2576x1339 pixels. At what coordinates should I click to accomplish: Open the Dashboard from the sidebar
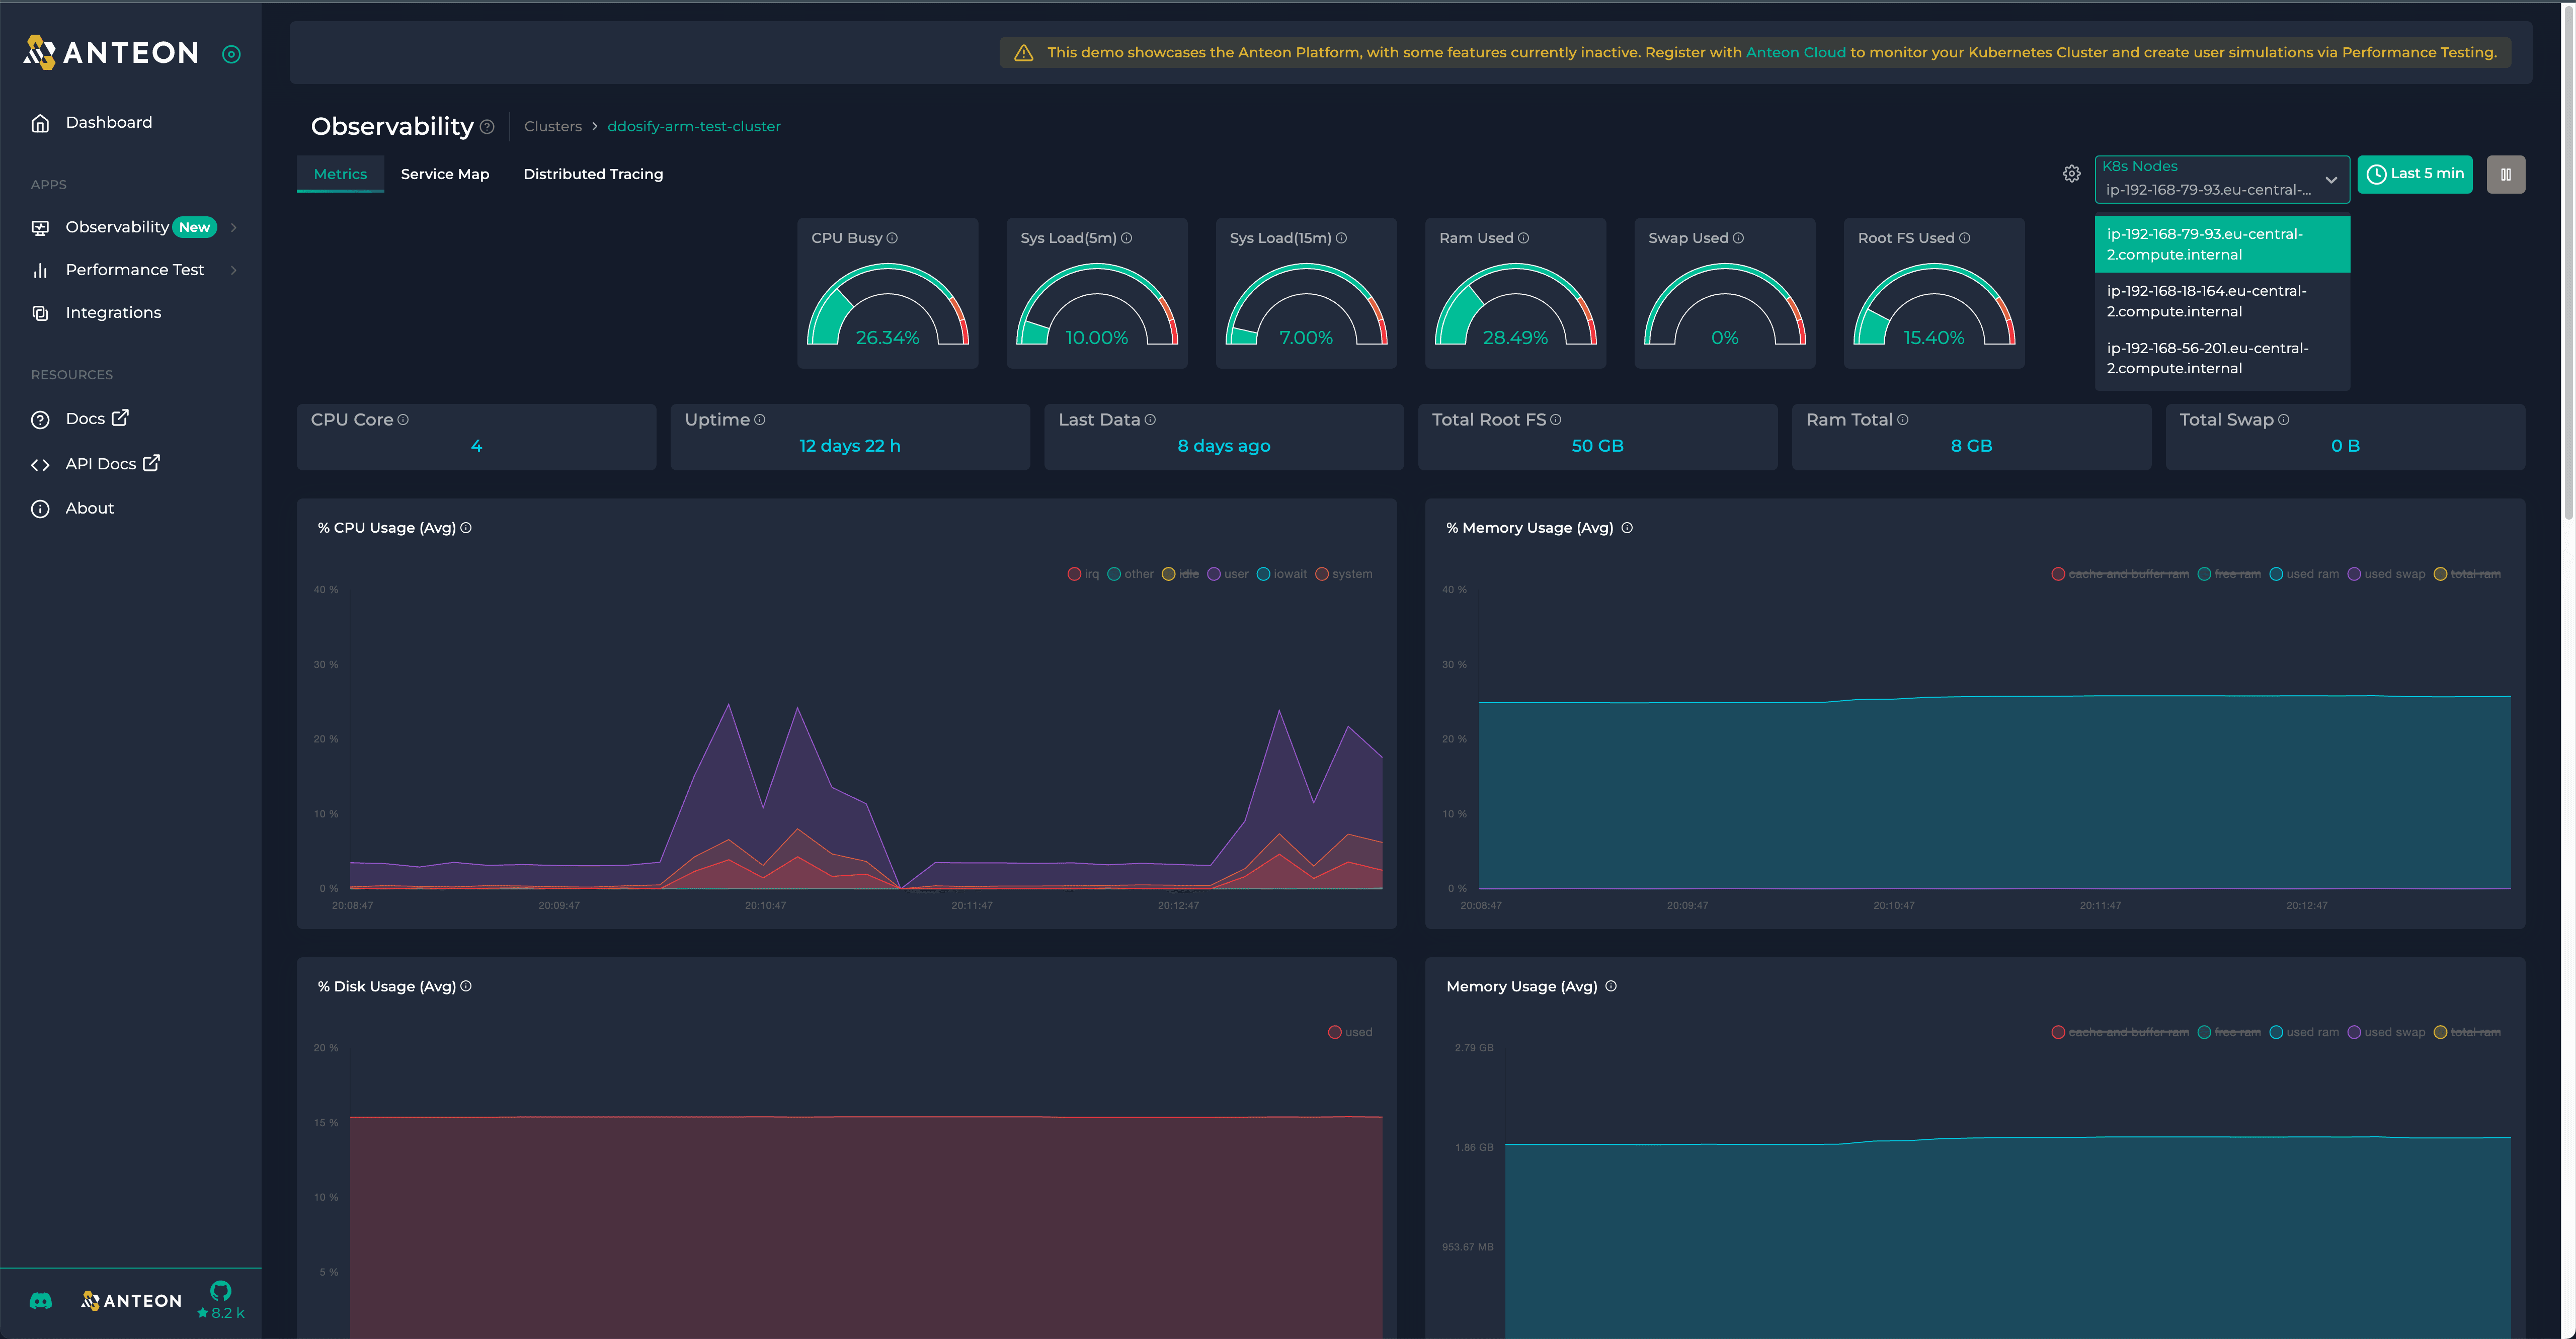(x=108, y=121)
